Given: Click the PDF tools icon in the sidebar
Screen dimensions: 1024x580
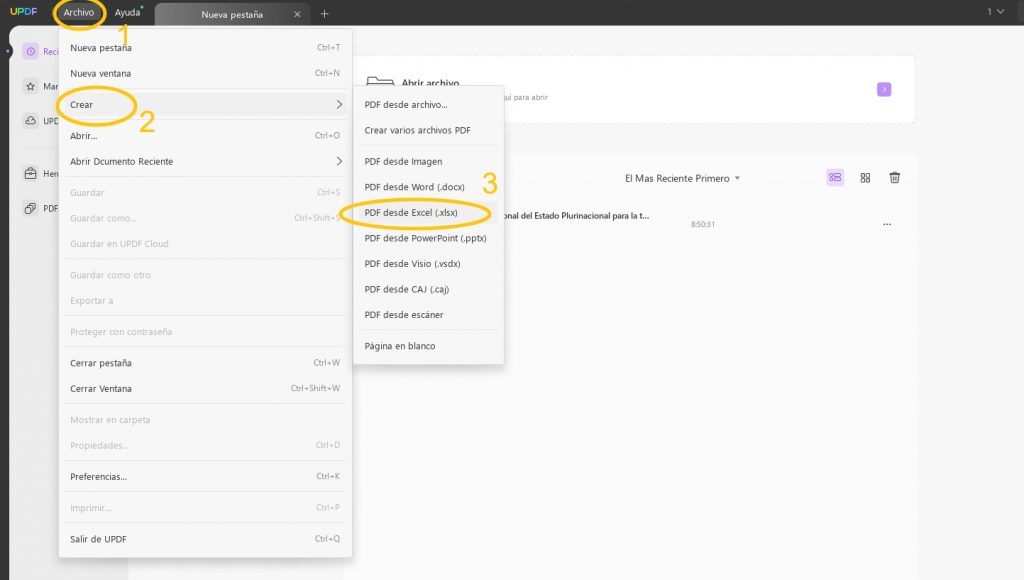Looking at the screenshot, I should click(x=32, y=208).
